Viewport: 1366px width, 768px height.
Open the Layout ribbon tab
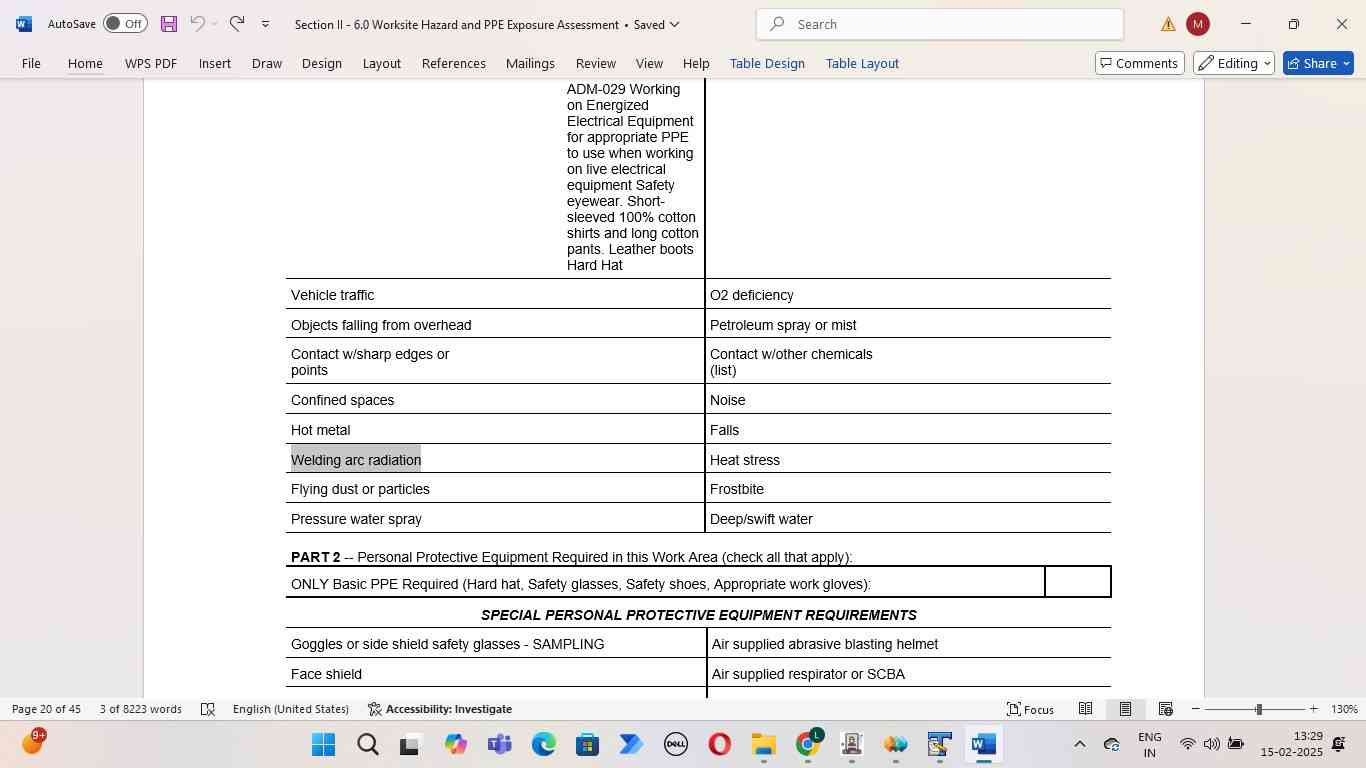[x=382, y=63]
